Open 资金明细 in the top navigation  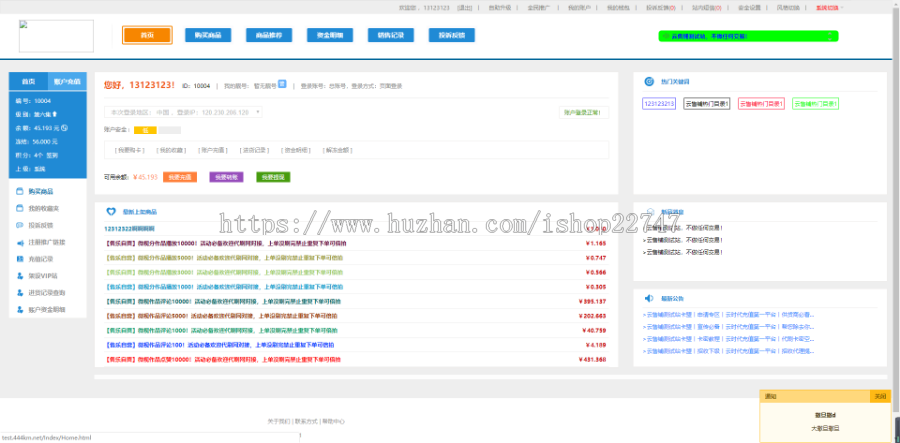[330, 35]
